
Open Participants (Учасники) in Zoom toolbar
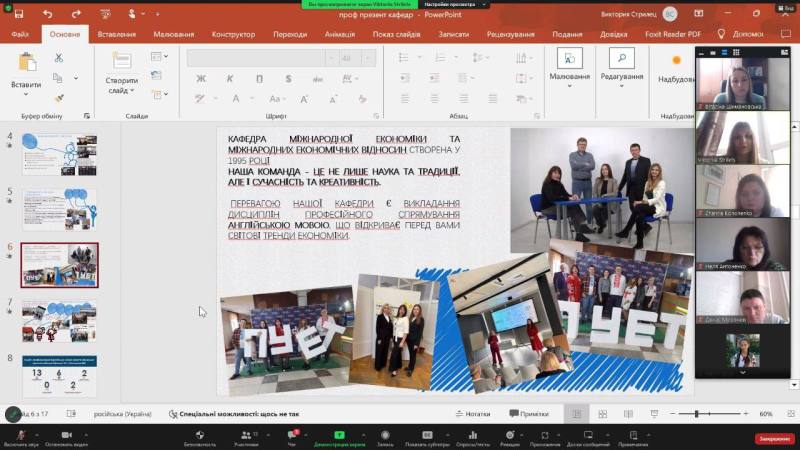tap(246, 435)
